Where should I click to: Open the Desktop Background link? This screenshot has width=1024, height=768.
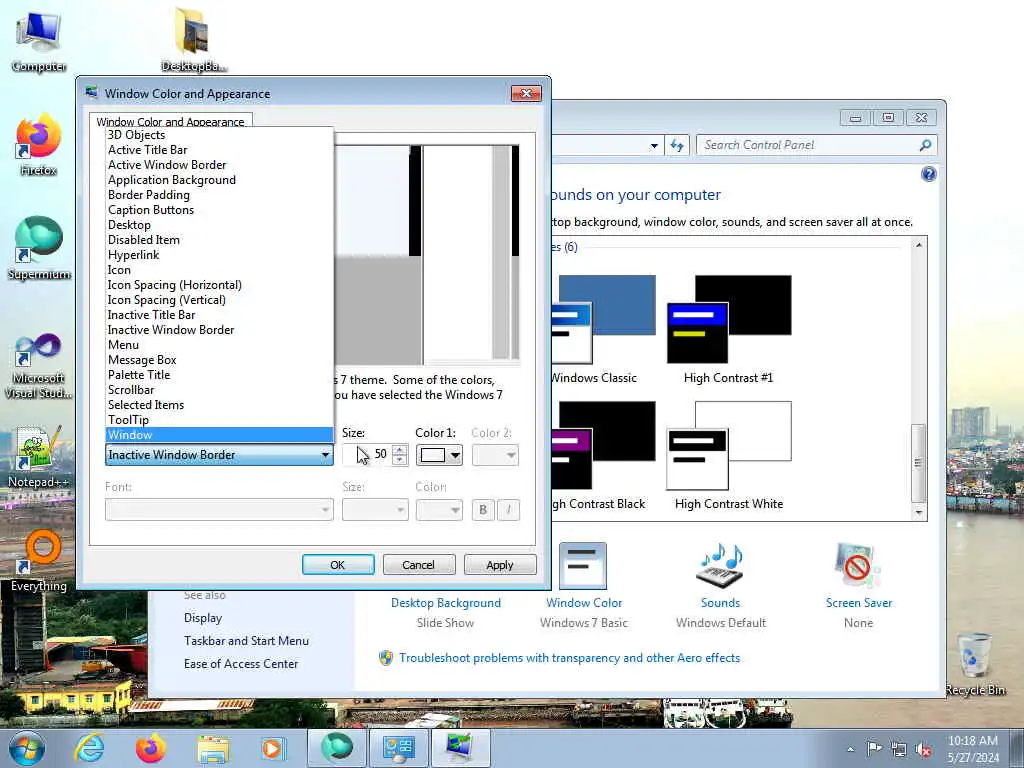pos(446,603)
